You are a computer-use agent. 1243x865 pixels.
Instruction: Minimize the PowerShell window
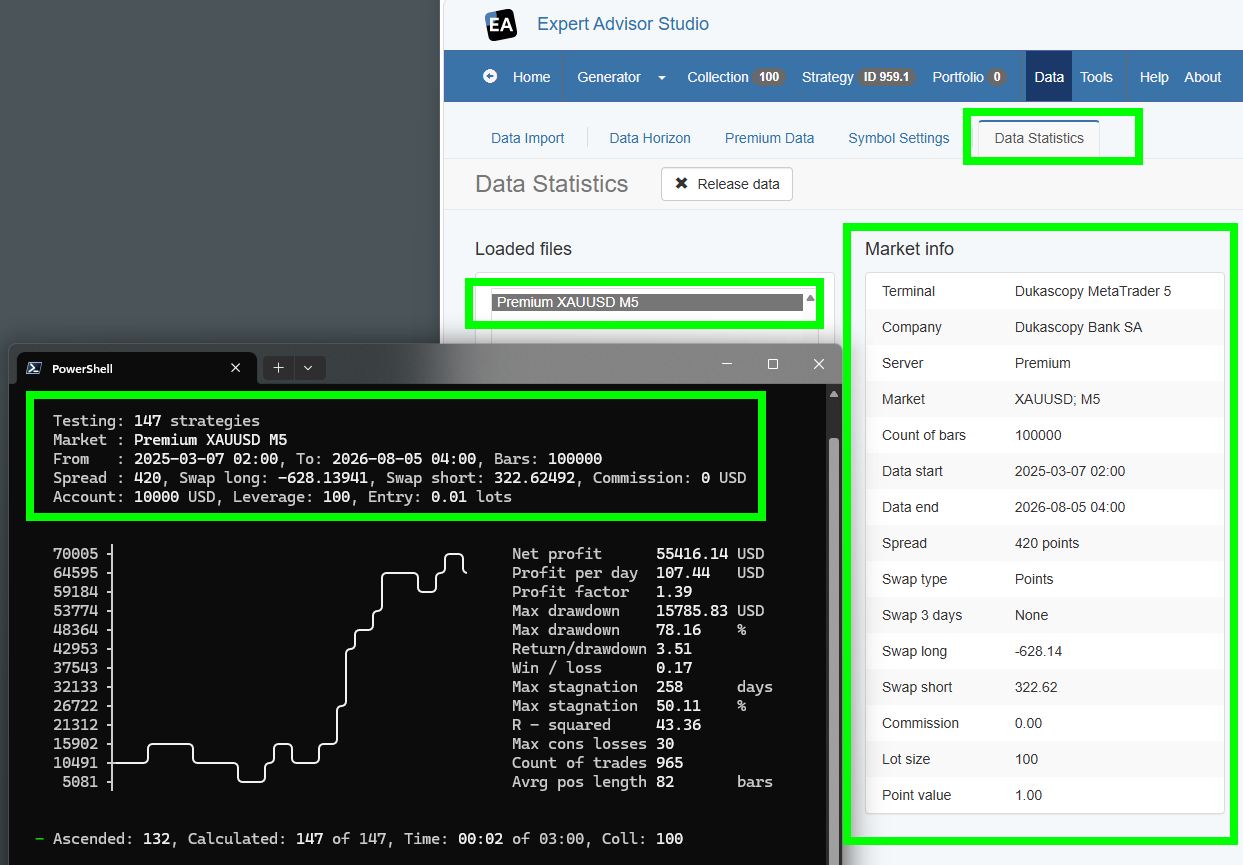[x=727, y=364]
